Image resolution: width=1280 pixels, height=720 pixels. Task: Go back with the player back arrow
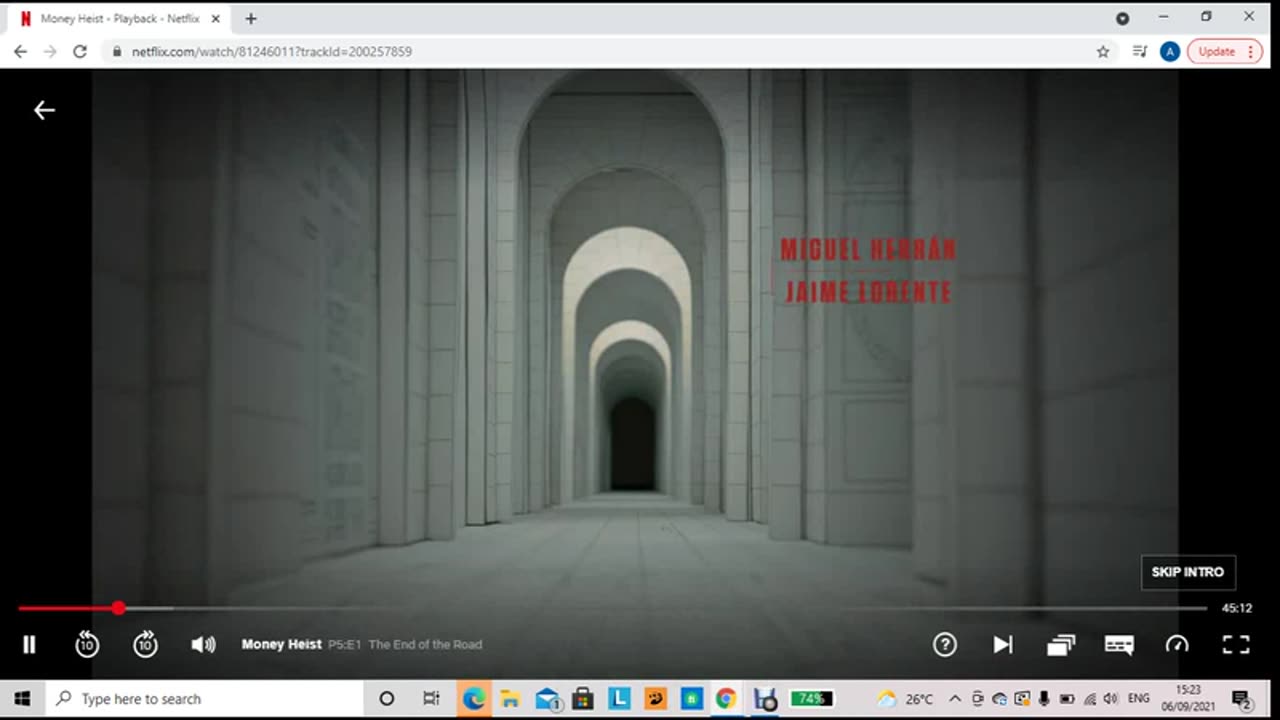pyautogui.click(x=44, y=110)
